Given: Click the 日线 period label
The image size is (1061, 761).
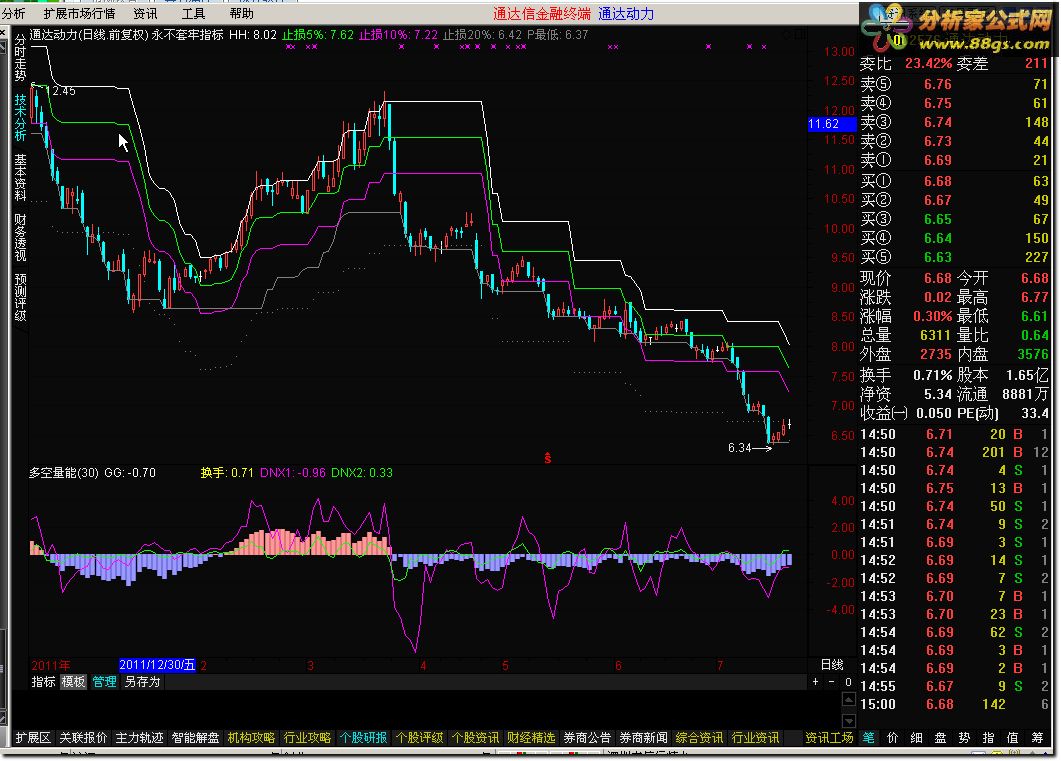Looking at the screenshot, I should 832,664.
